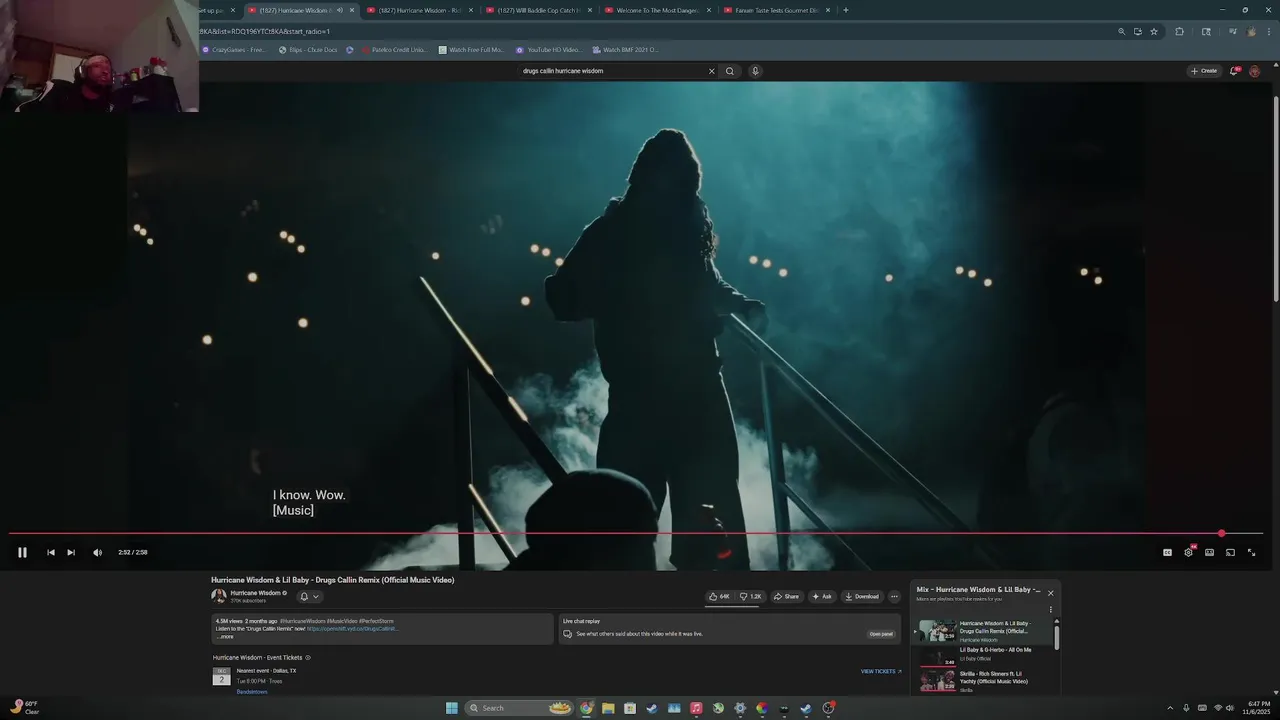Switch to theater mode

(1209, 552)
